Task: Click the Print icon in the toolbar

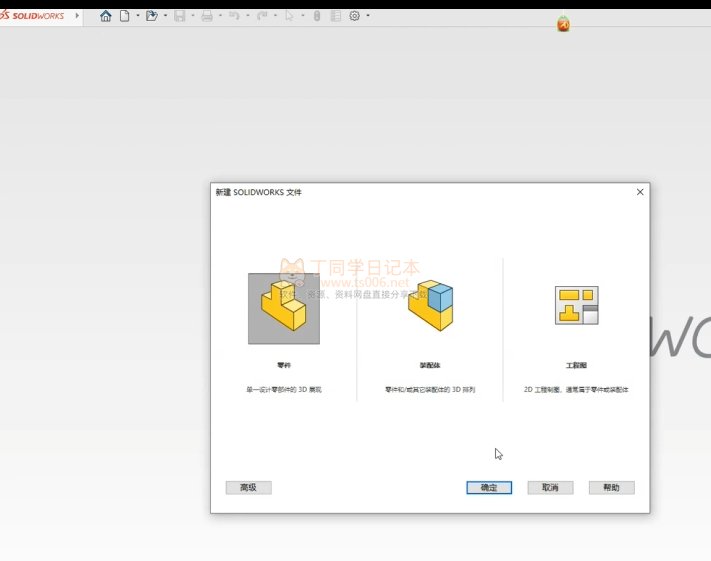Action: point(207,16)
